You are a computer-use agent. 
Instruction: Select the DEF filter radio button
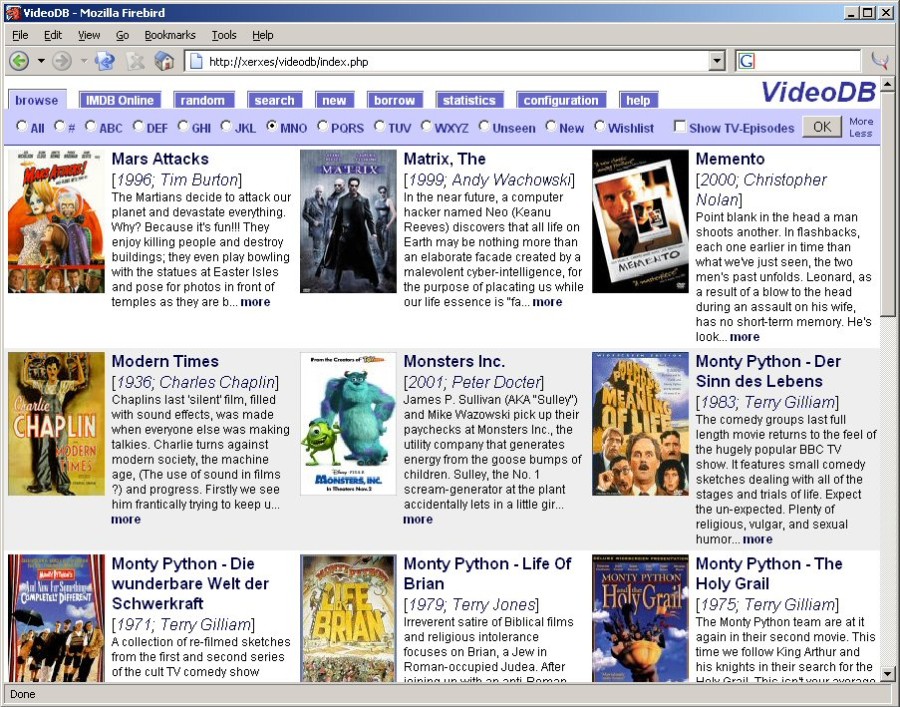click(x=138, y=126)
